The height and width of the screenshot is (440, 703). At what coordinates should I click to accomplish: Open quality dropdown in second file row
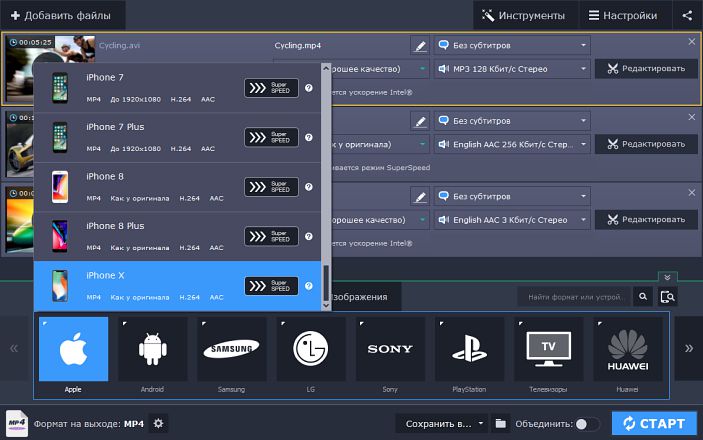tap(422, 144)
